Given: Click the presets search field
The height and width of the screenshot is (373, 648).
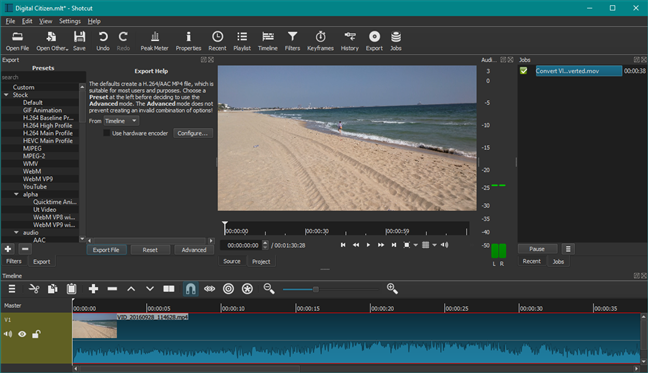Looking at the screenshot, I should [x=43, y=77].
